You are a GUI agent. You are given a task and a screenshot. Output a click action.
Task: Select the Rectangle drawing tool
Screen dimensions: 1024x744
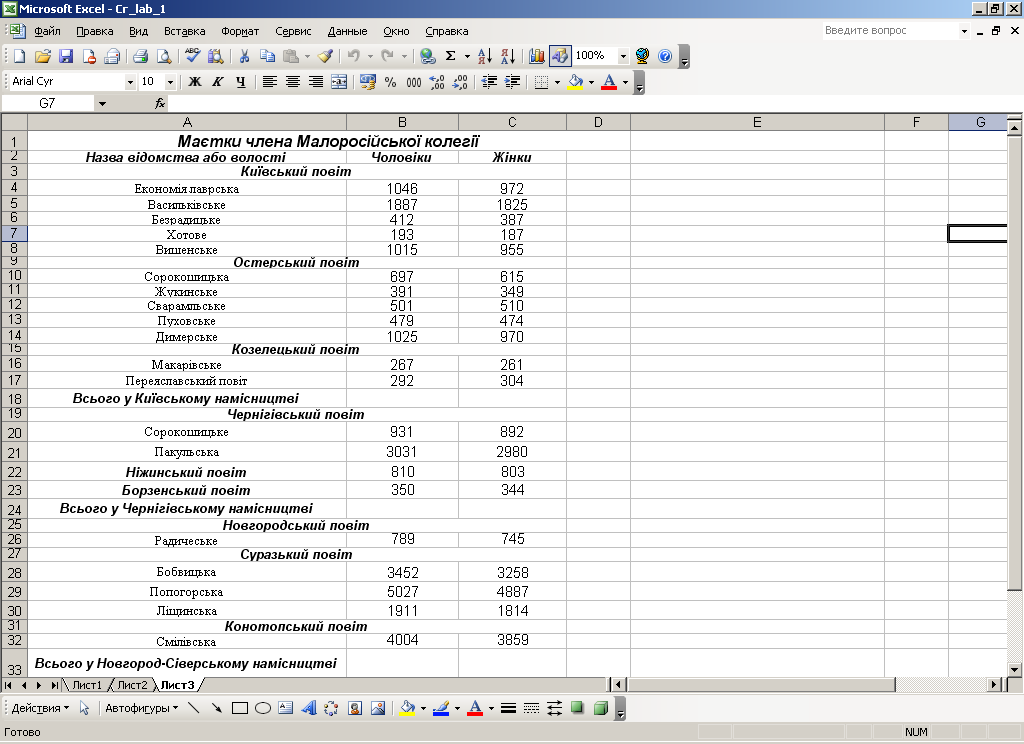point(240,708)
